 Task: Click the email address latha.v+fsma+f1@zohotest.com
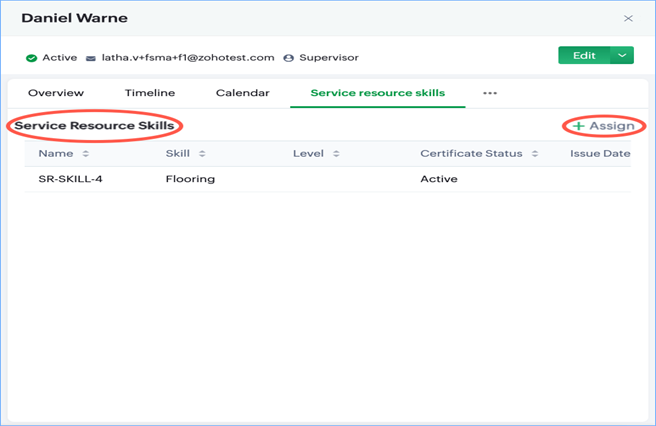(x=188, y=58)
